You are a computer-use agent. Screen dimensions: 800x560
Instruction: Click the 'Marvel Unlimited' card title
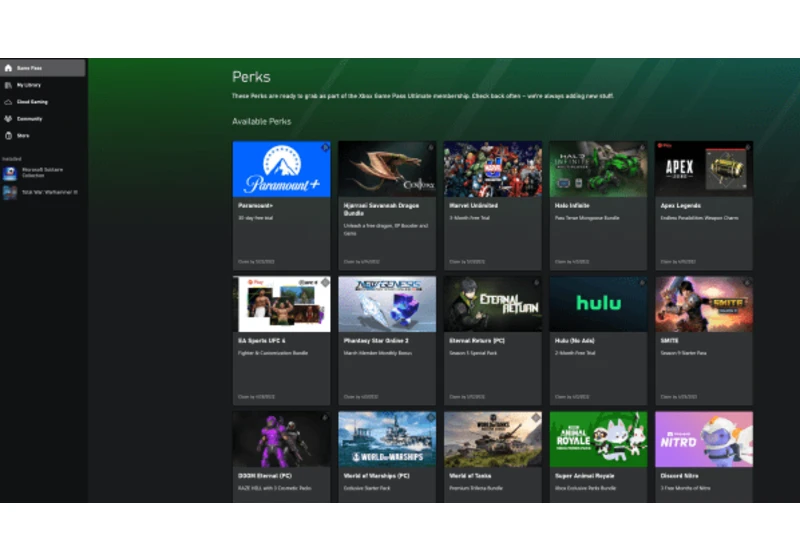click(x=473, y=206)
